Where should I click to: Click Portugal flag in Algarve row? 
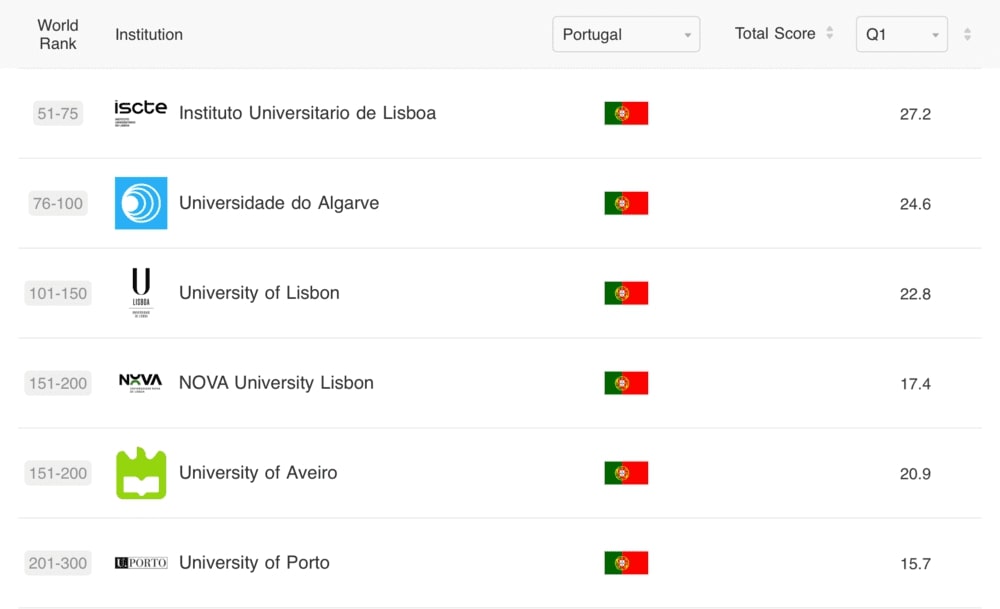coord(626,203)
